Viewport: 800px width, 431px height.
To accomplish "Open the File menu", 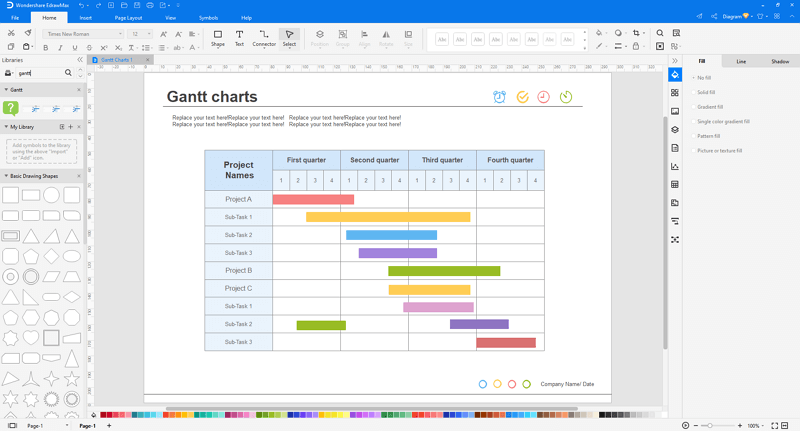I will (x=15, y=18).
